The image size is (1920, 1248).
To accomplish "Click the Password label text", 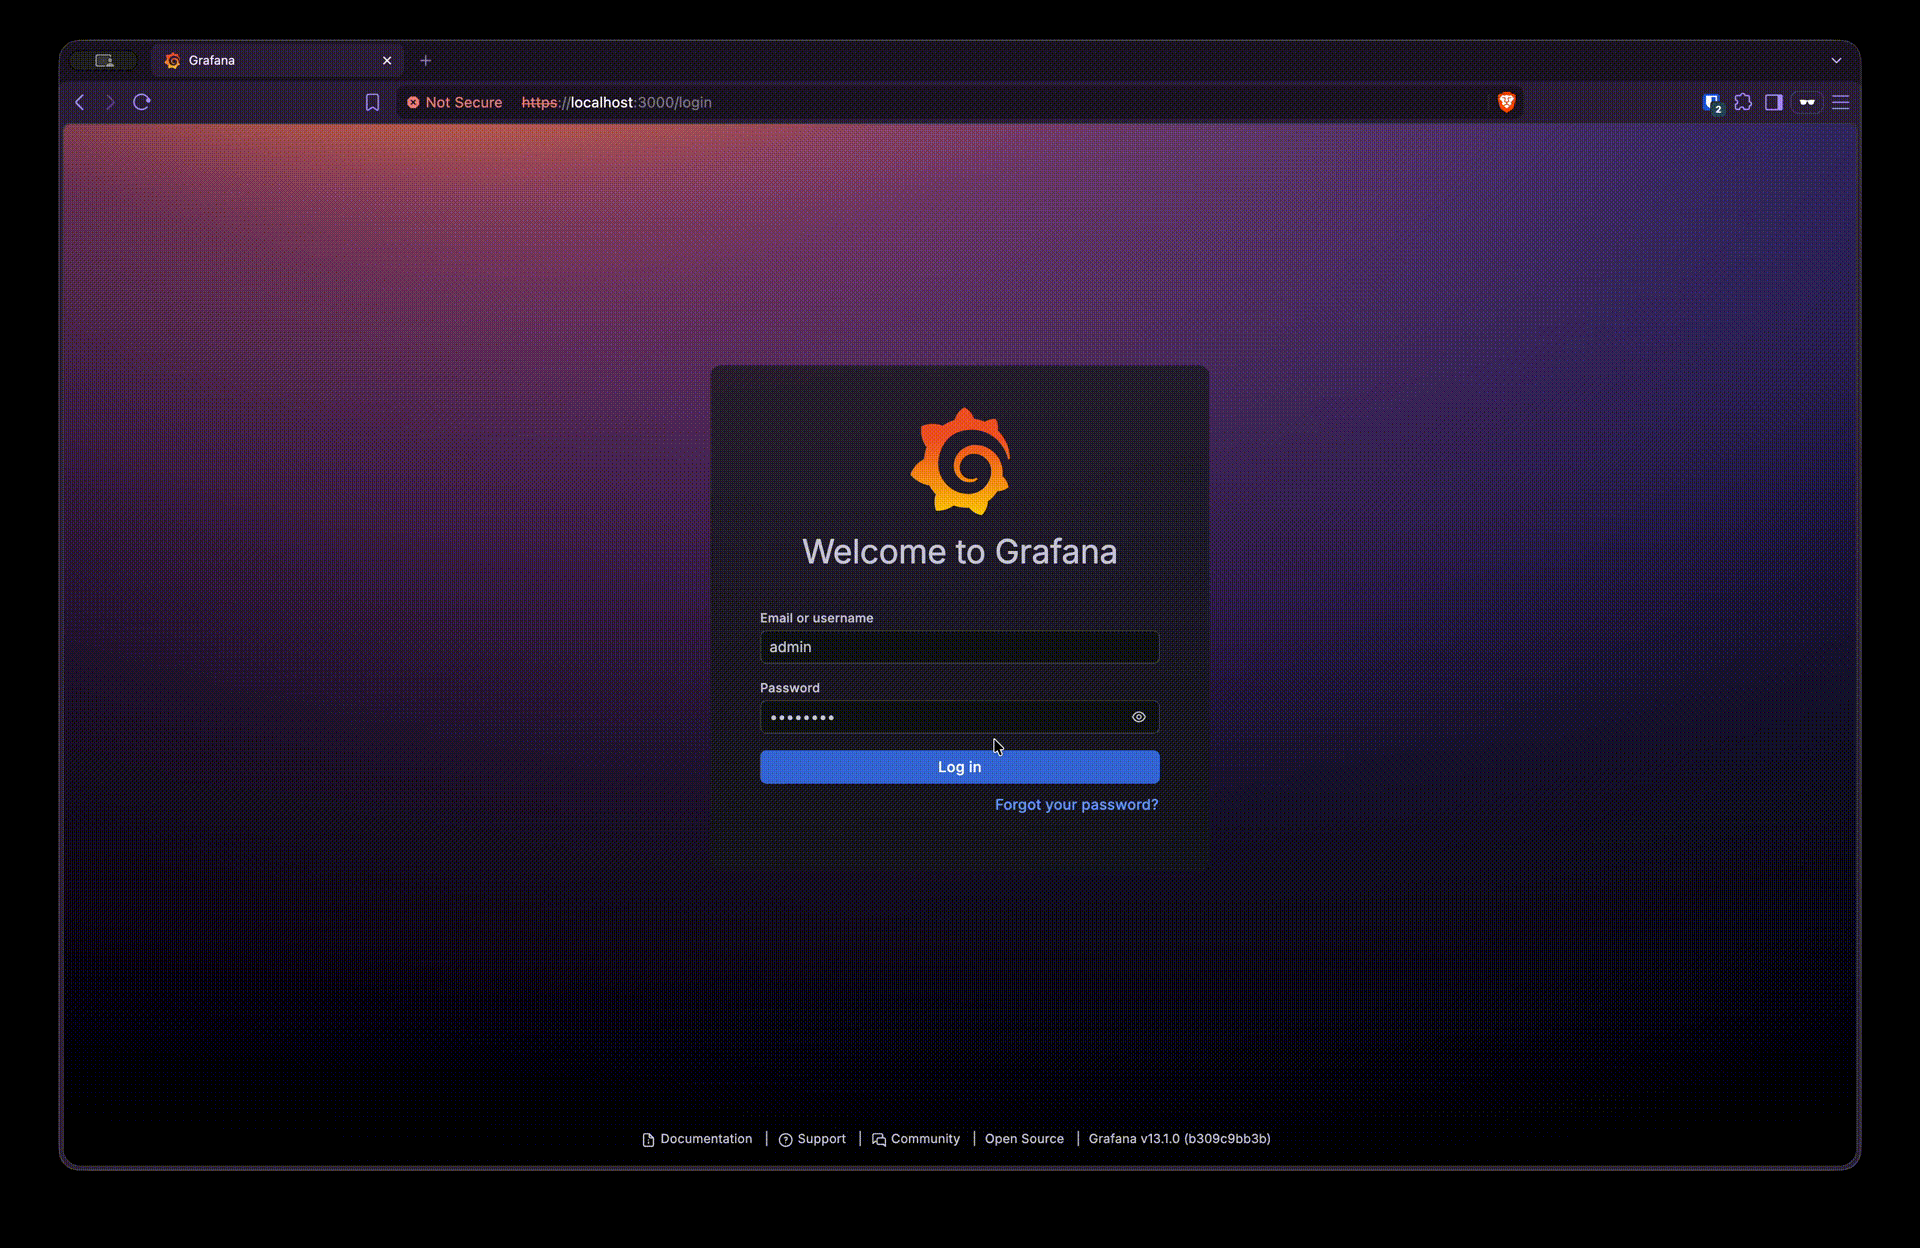I will [x=789, y=688].
